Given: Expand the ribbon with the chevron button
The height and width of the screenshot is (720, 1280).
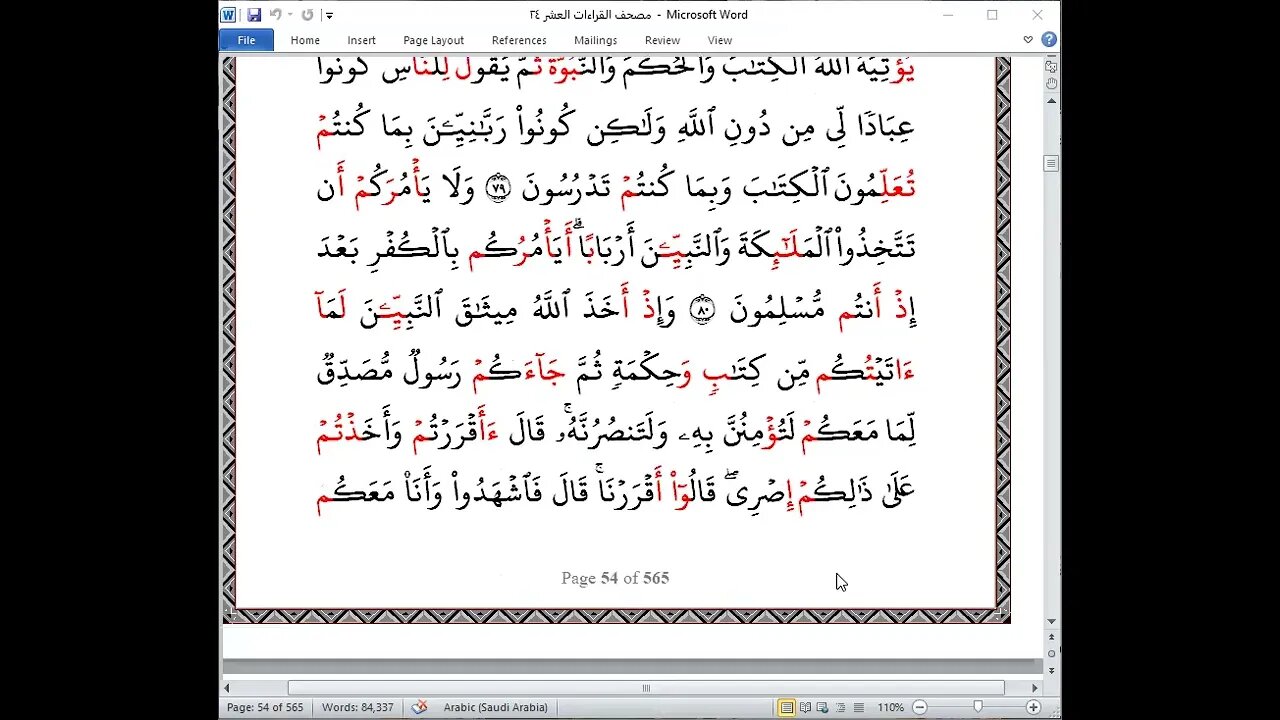Looking at the screenshot, I should [x=1028, y=40].
